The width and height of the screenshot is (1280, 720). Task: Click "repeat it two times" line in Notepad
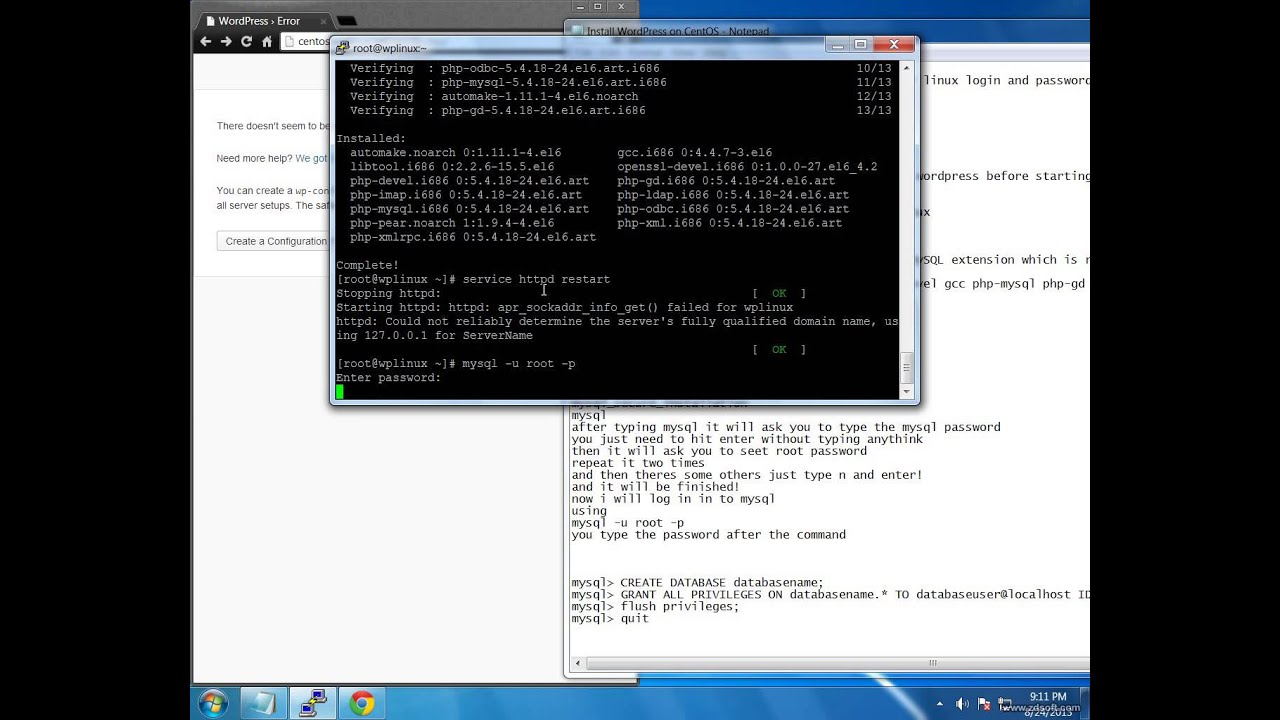[638, 463]
